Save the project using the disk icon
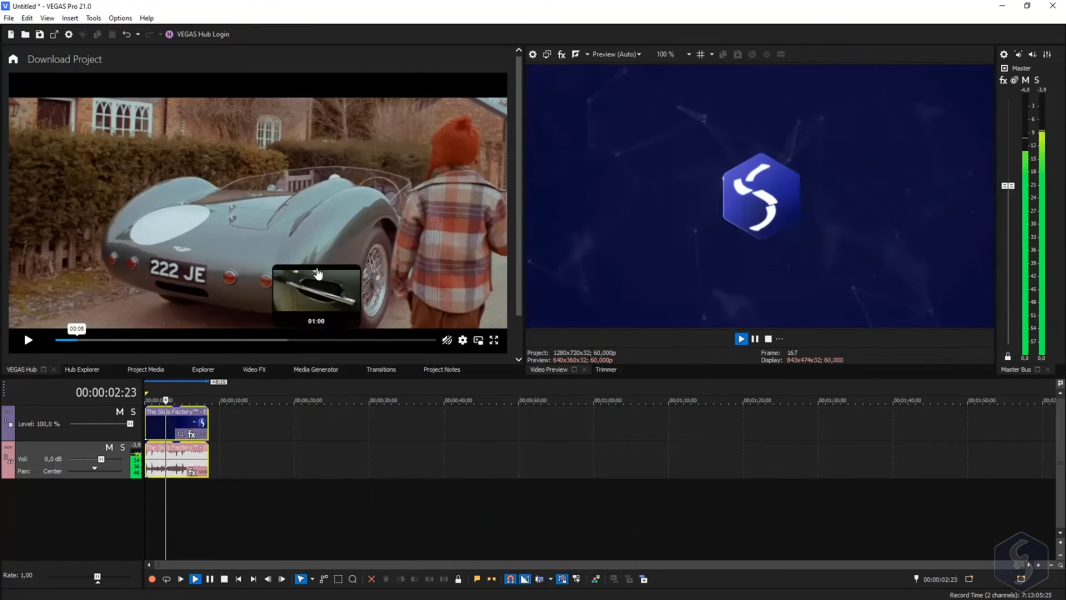 39,34
